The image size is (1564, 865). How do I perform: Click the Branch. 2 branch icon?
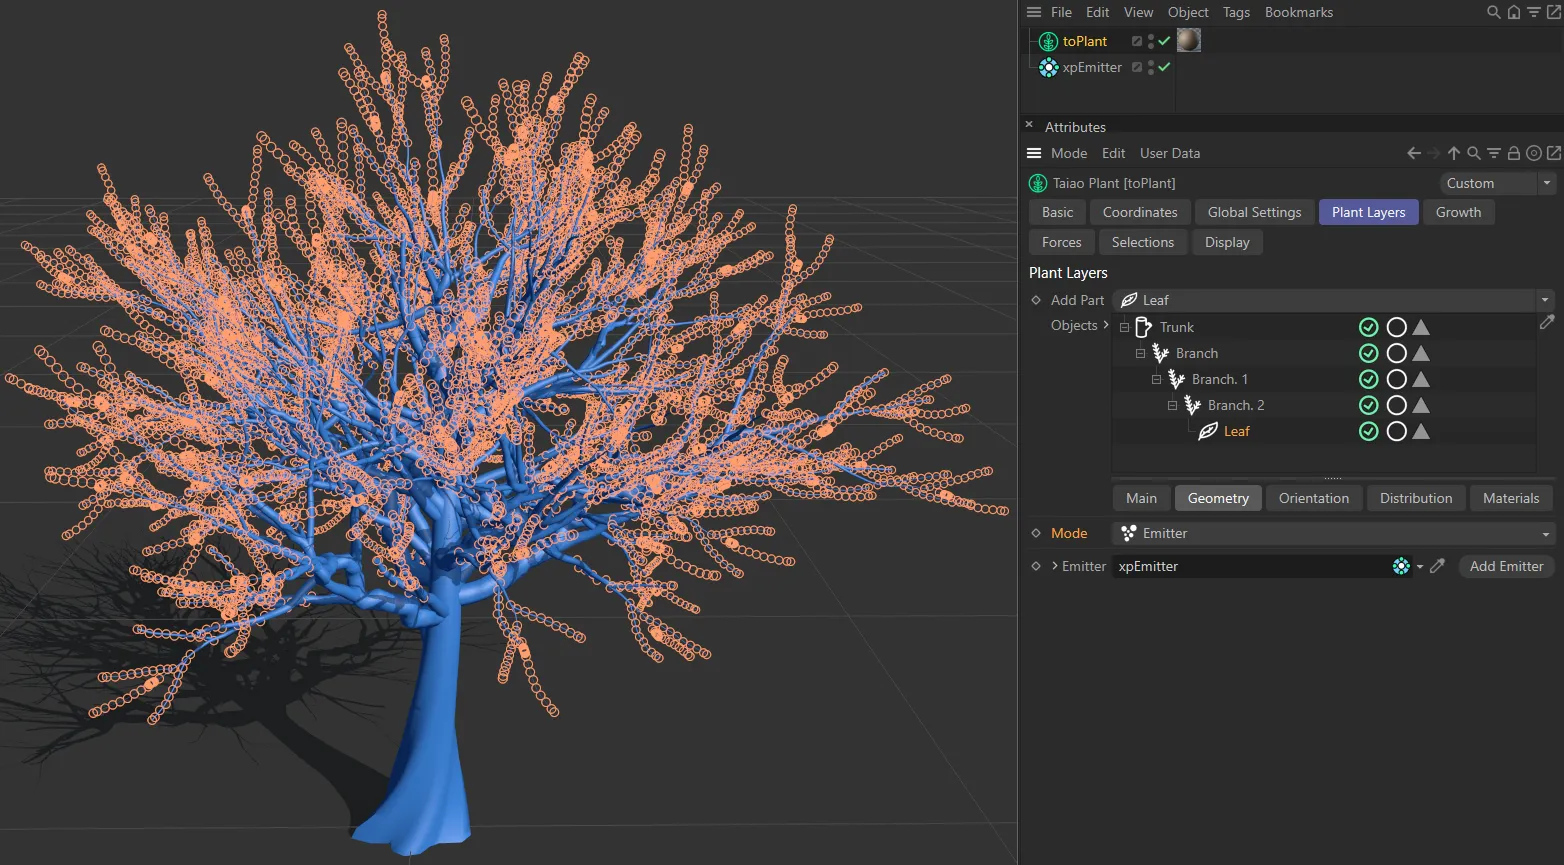1192,405
